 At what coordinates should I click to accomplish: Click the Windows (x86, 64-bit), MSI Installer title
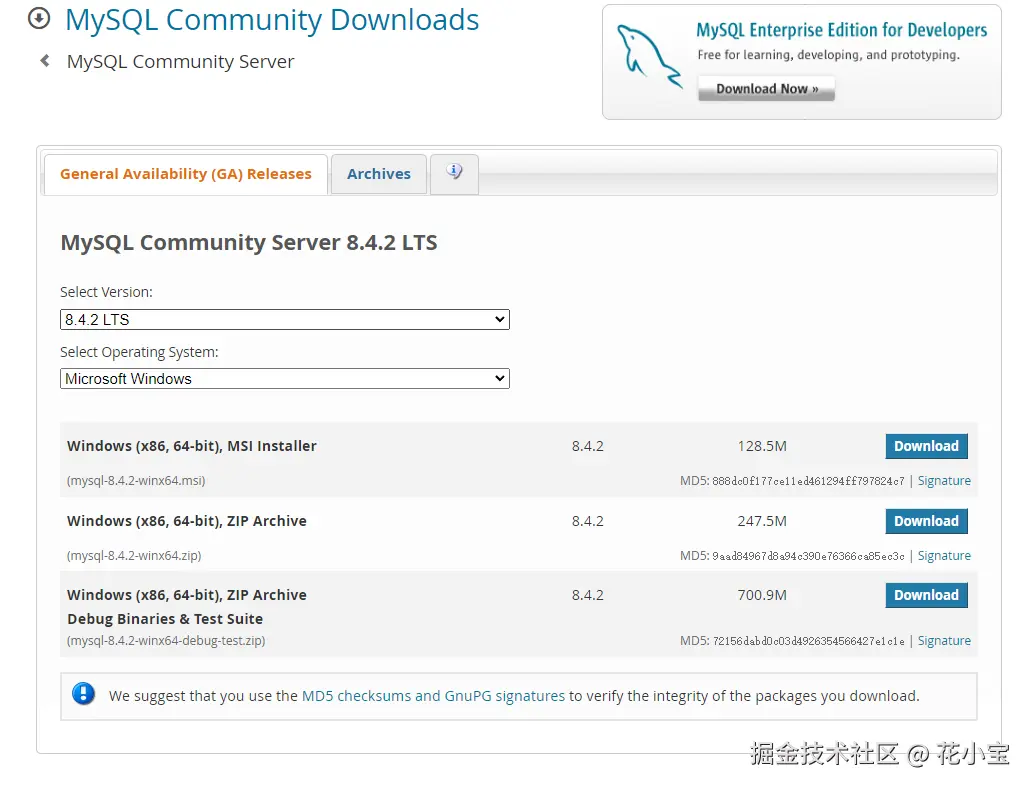[192, 446]
